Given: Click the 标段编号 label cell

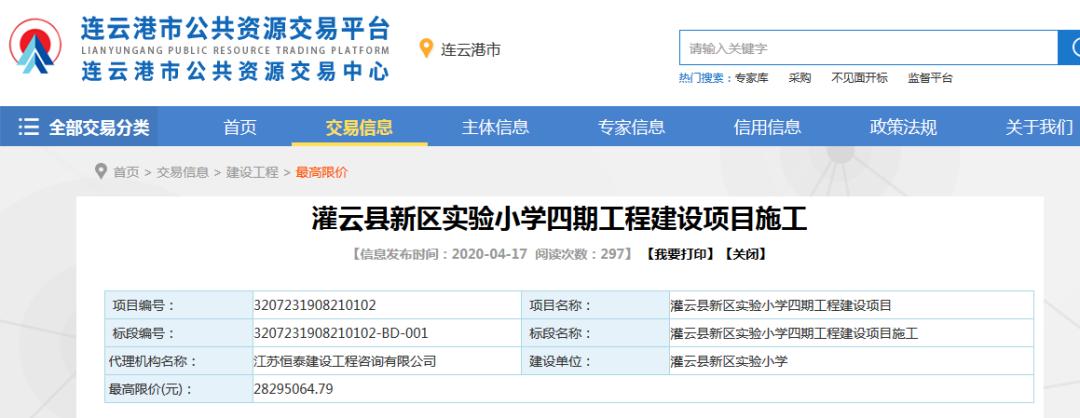Looking at the screenshot, I should click(x=178, y=333).
